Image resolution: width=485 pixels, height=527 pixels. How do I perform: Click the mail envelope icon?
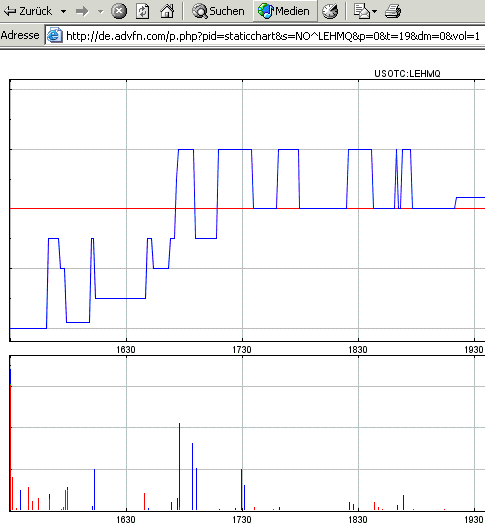(x=362, y=11)
